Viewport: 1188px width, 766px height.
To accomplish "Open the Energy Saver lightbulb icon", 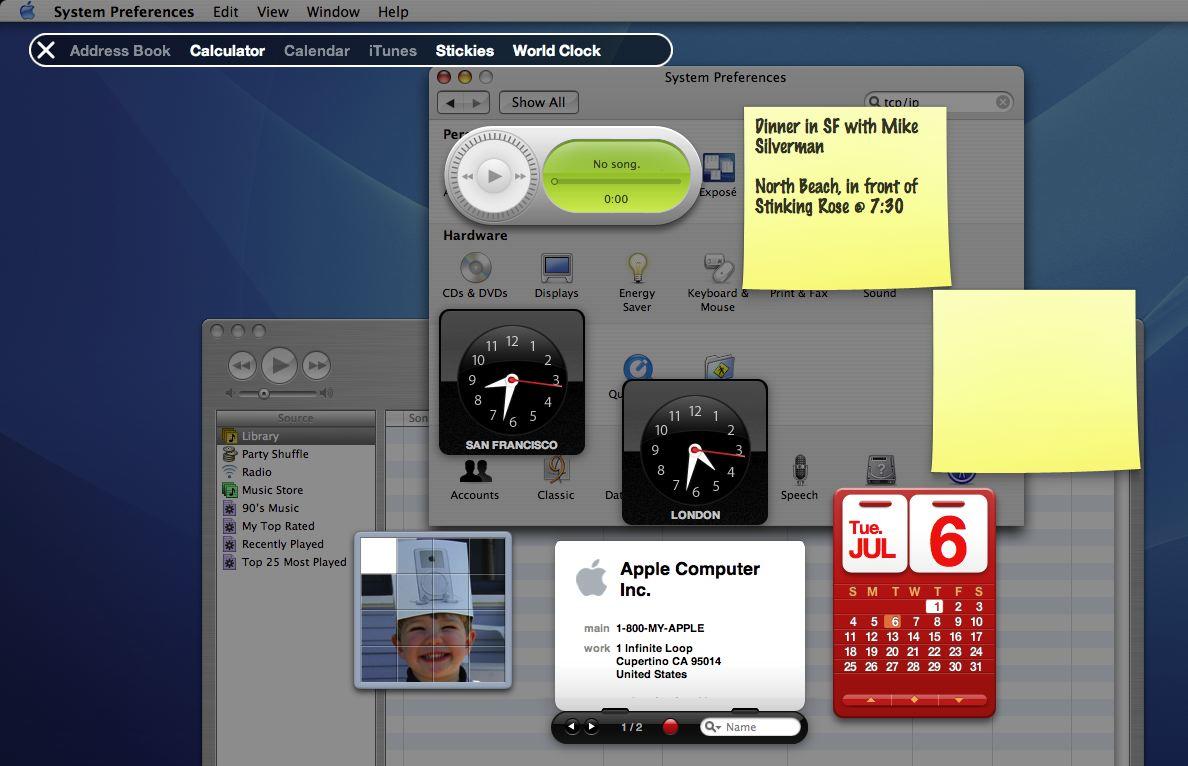I will pos(637,267).
